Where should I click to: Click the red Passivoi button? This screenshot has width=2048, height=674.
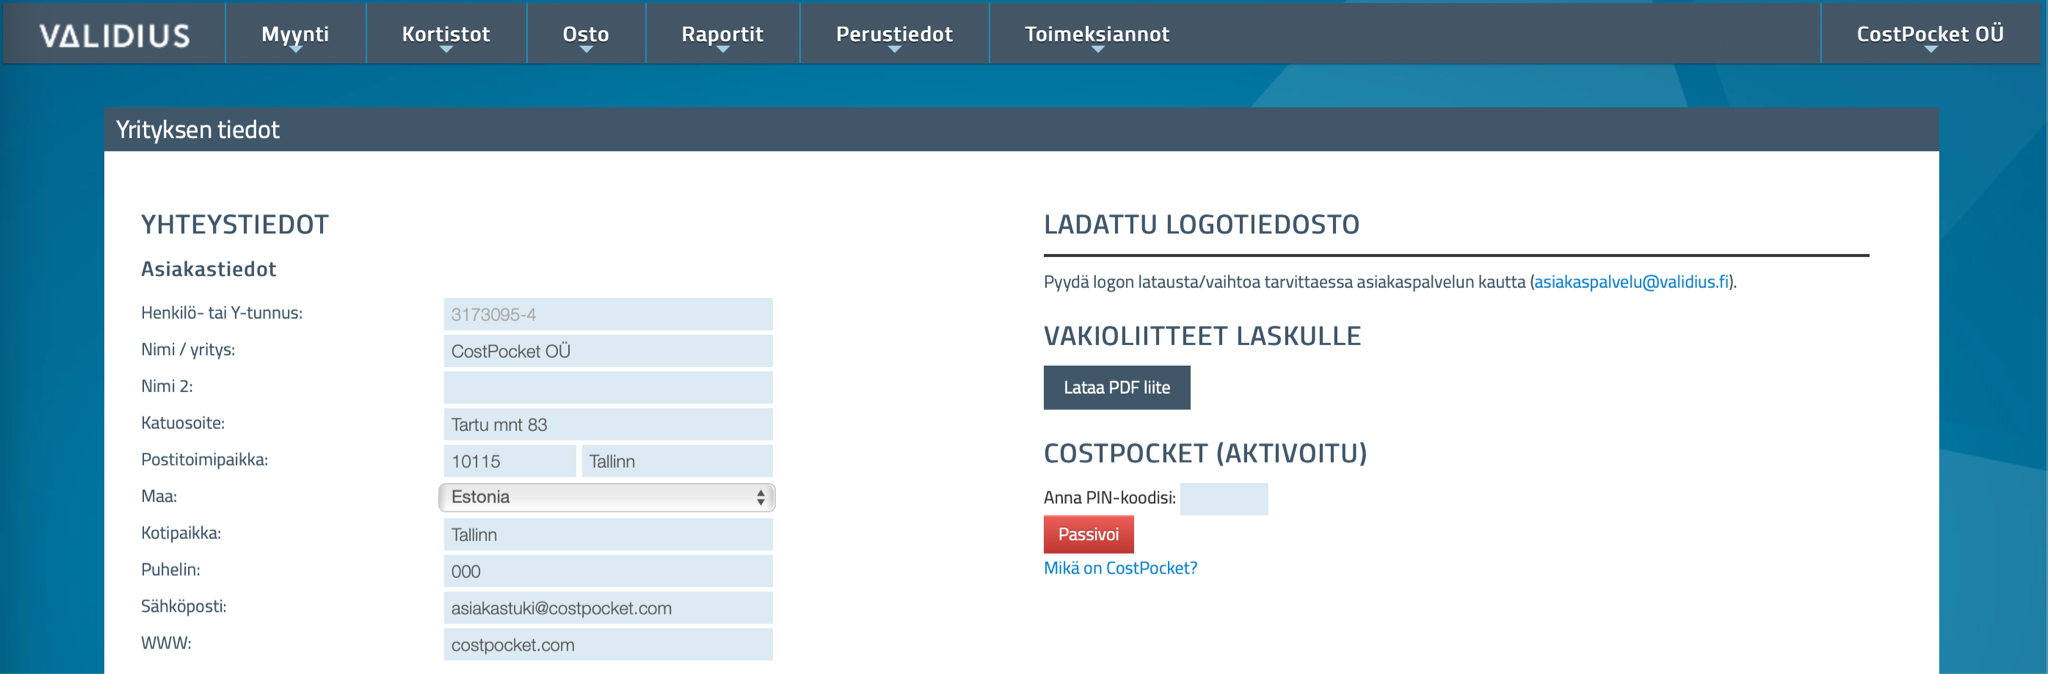(1088, 534)
